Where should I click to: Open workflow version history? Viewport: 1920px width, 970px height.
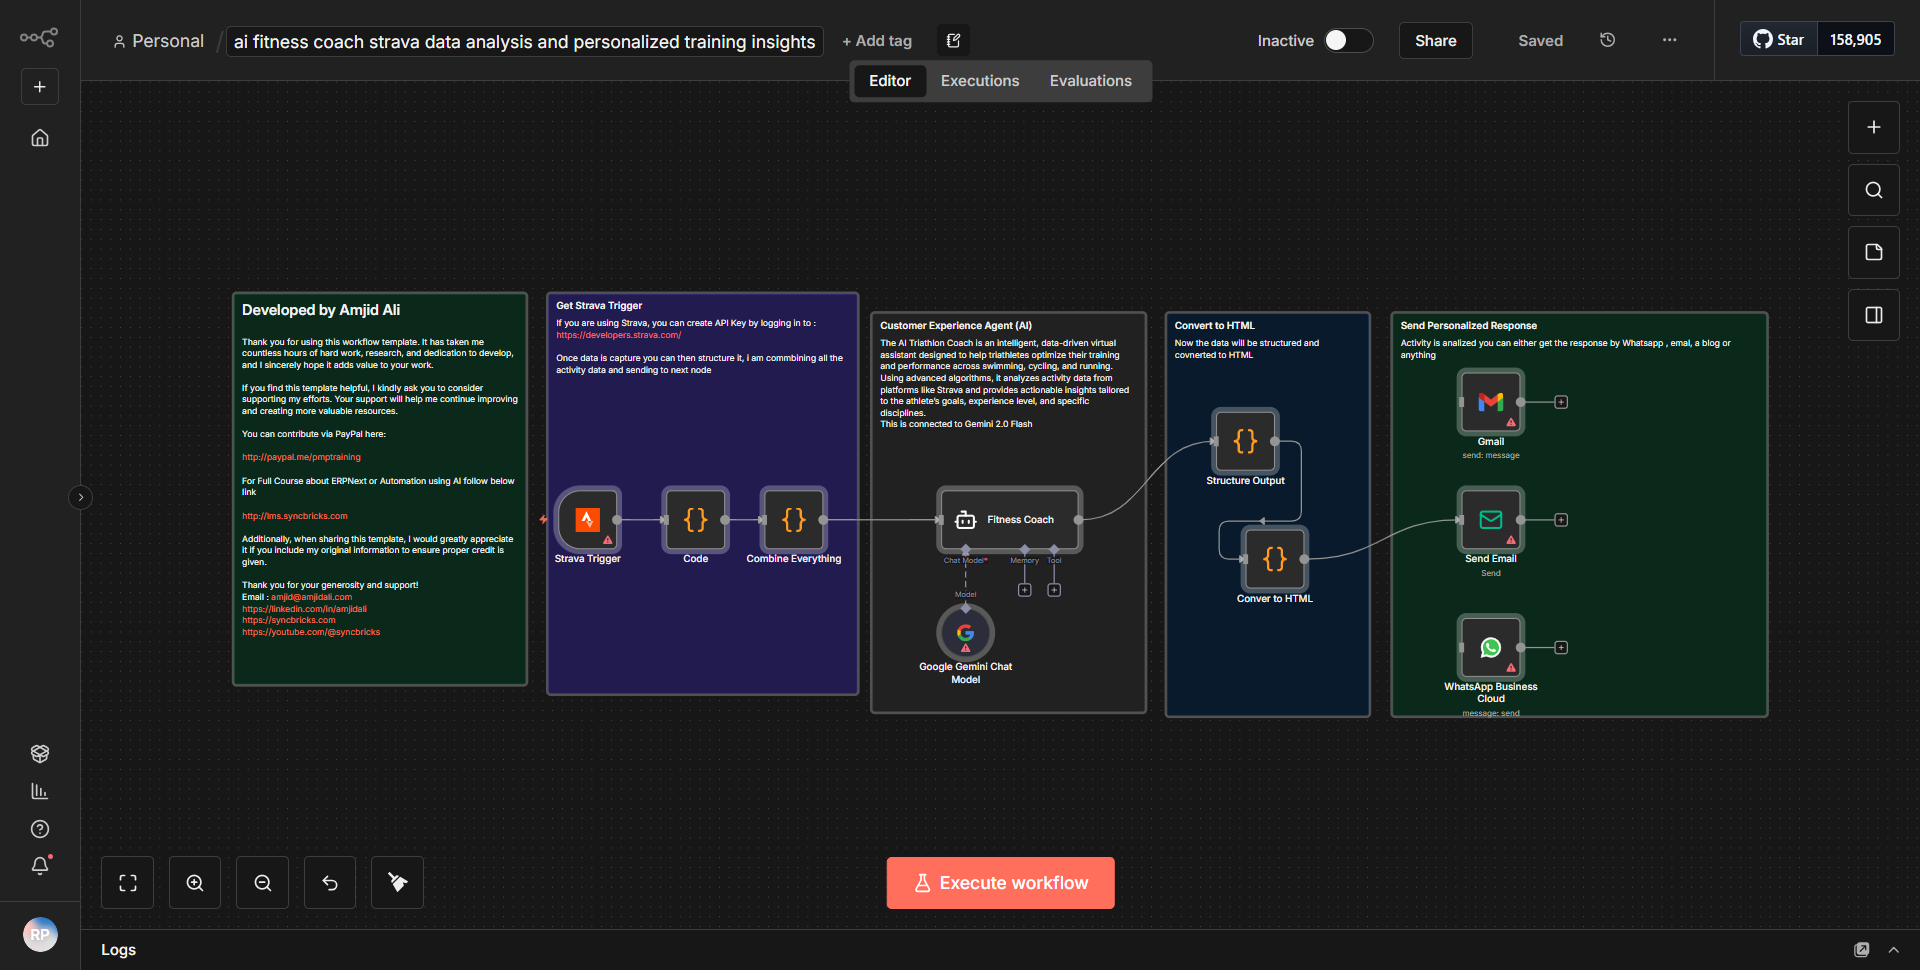[1607, 40]
